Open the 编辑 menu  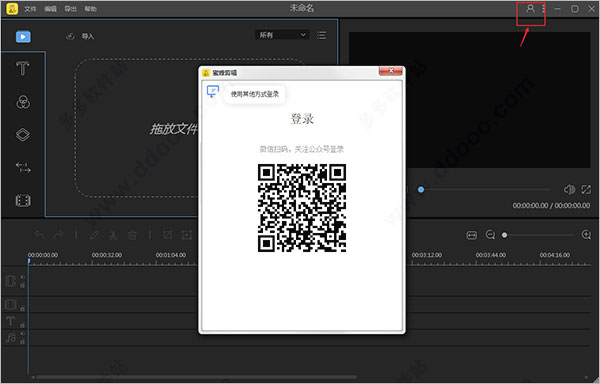tap(51, 8)
